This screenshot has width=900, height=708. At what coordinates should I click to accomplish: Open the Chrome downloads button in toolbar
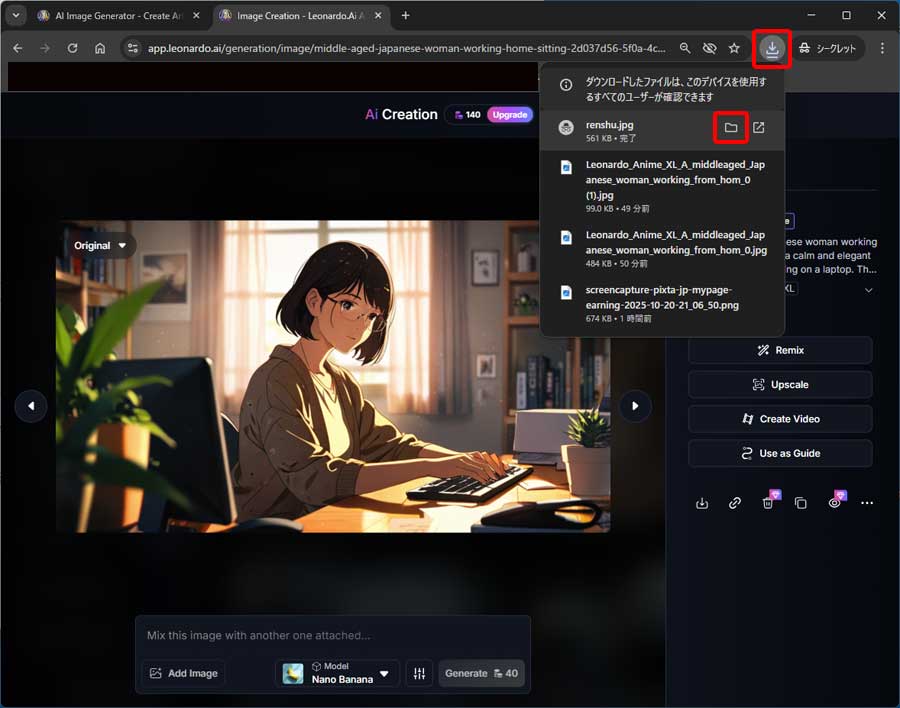coord(772,48)
